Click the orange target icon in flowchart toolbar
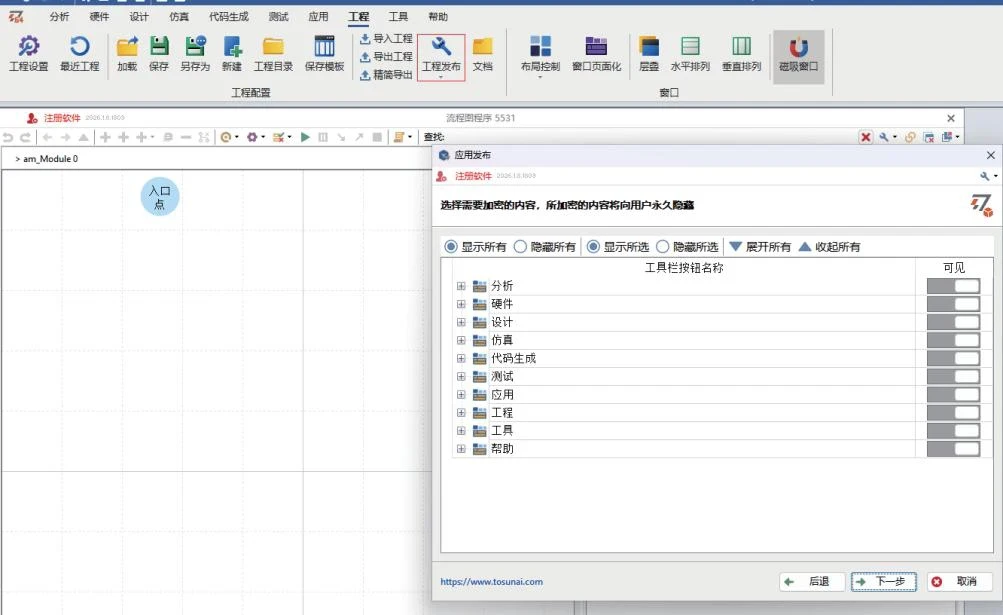 228,137
